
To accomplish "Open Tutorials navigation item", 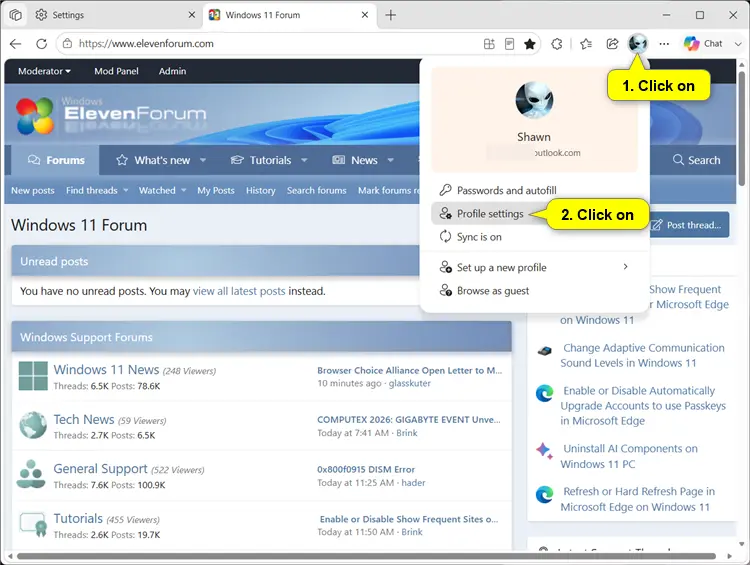I will tap(261, 160).
